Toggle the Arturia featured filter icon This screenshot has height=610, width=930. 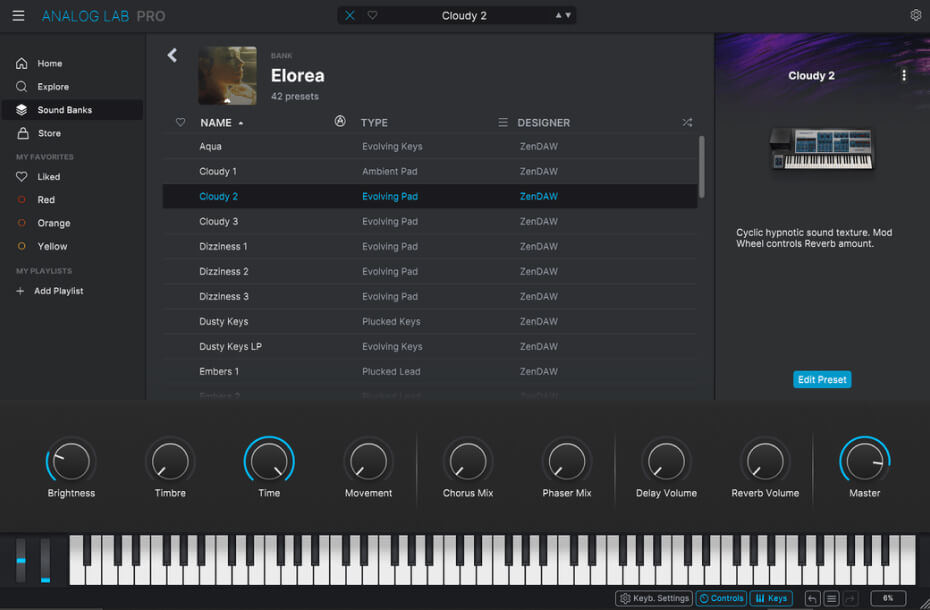[340, 121]
